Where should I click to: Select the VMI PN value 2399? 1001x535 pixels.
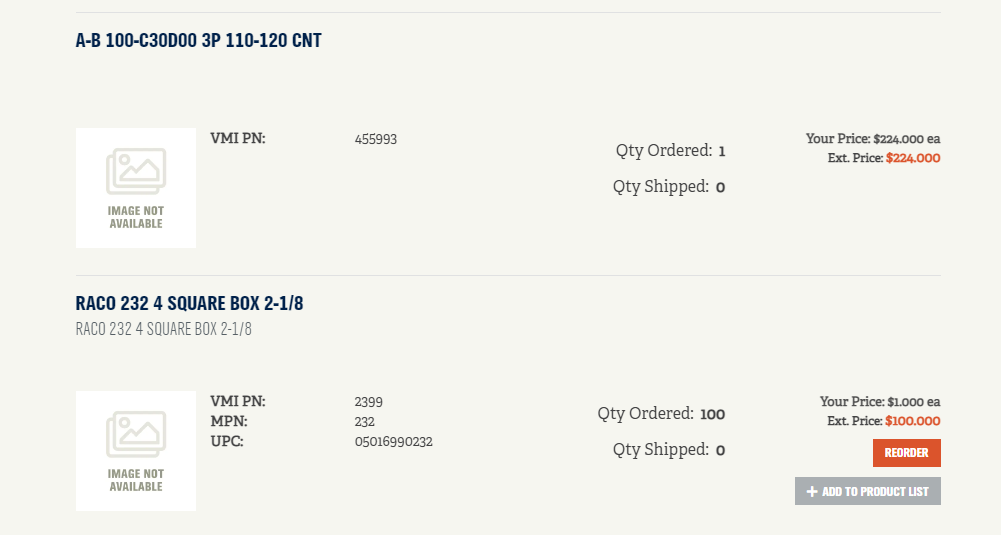click(x=369, y=401)
